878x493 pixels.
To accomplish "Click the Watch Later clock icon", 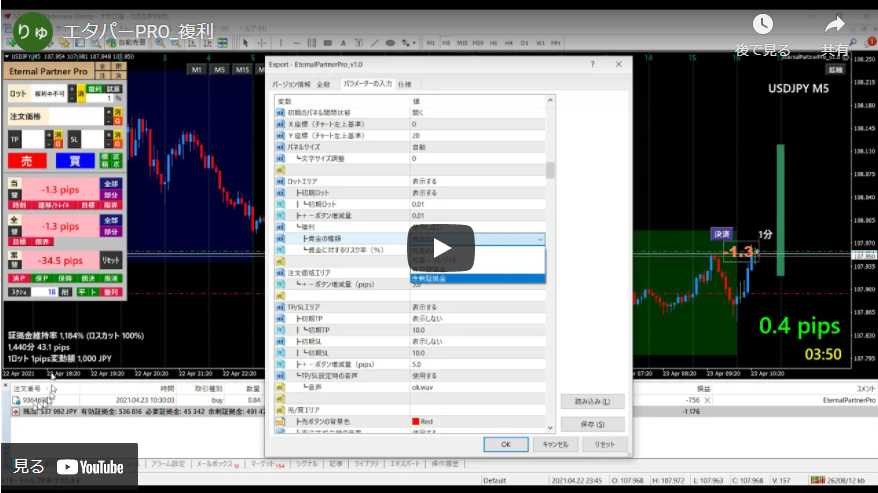I will tap(763, 24).
